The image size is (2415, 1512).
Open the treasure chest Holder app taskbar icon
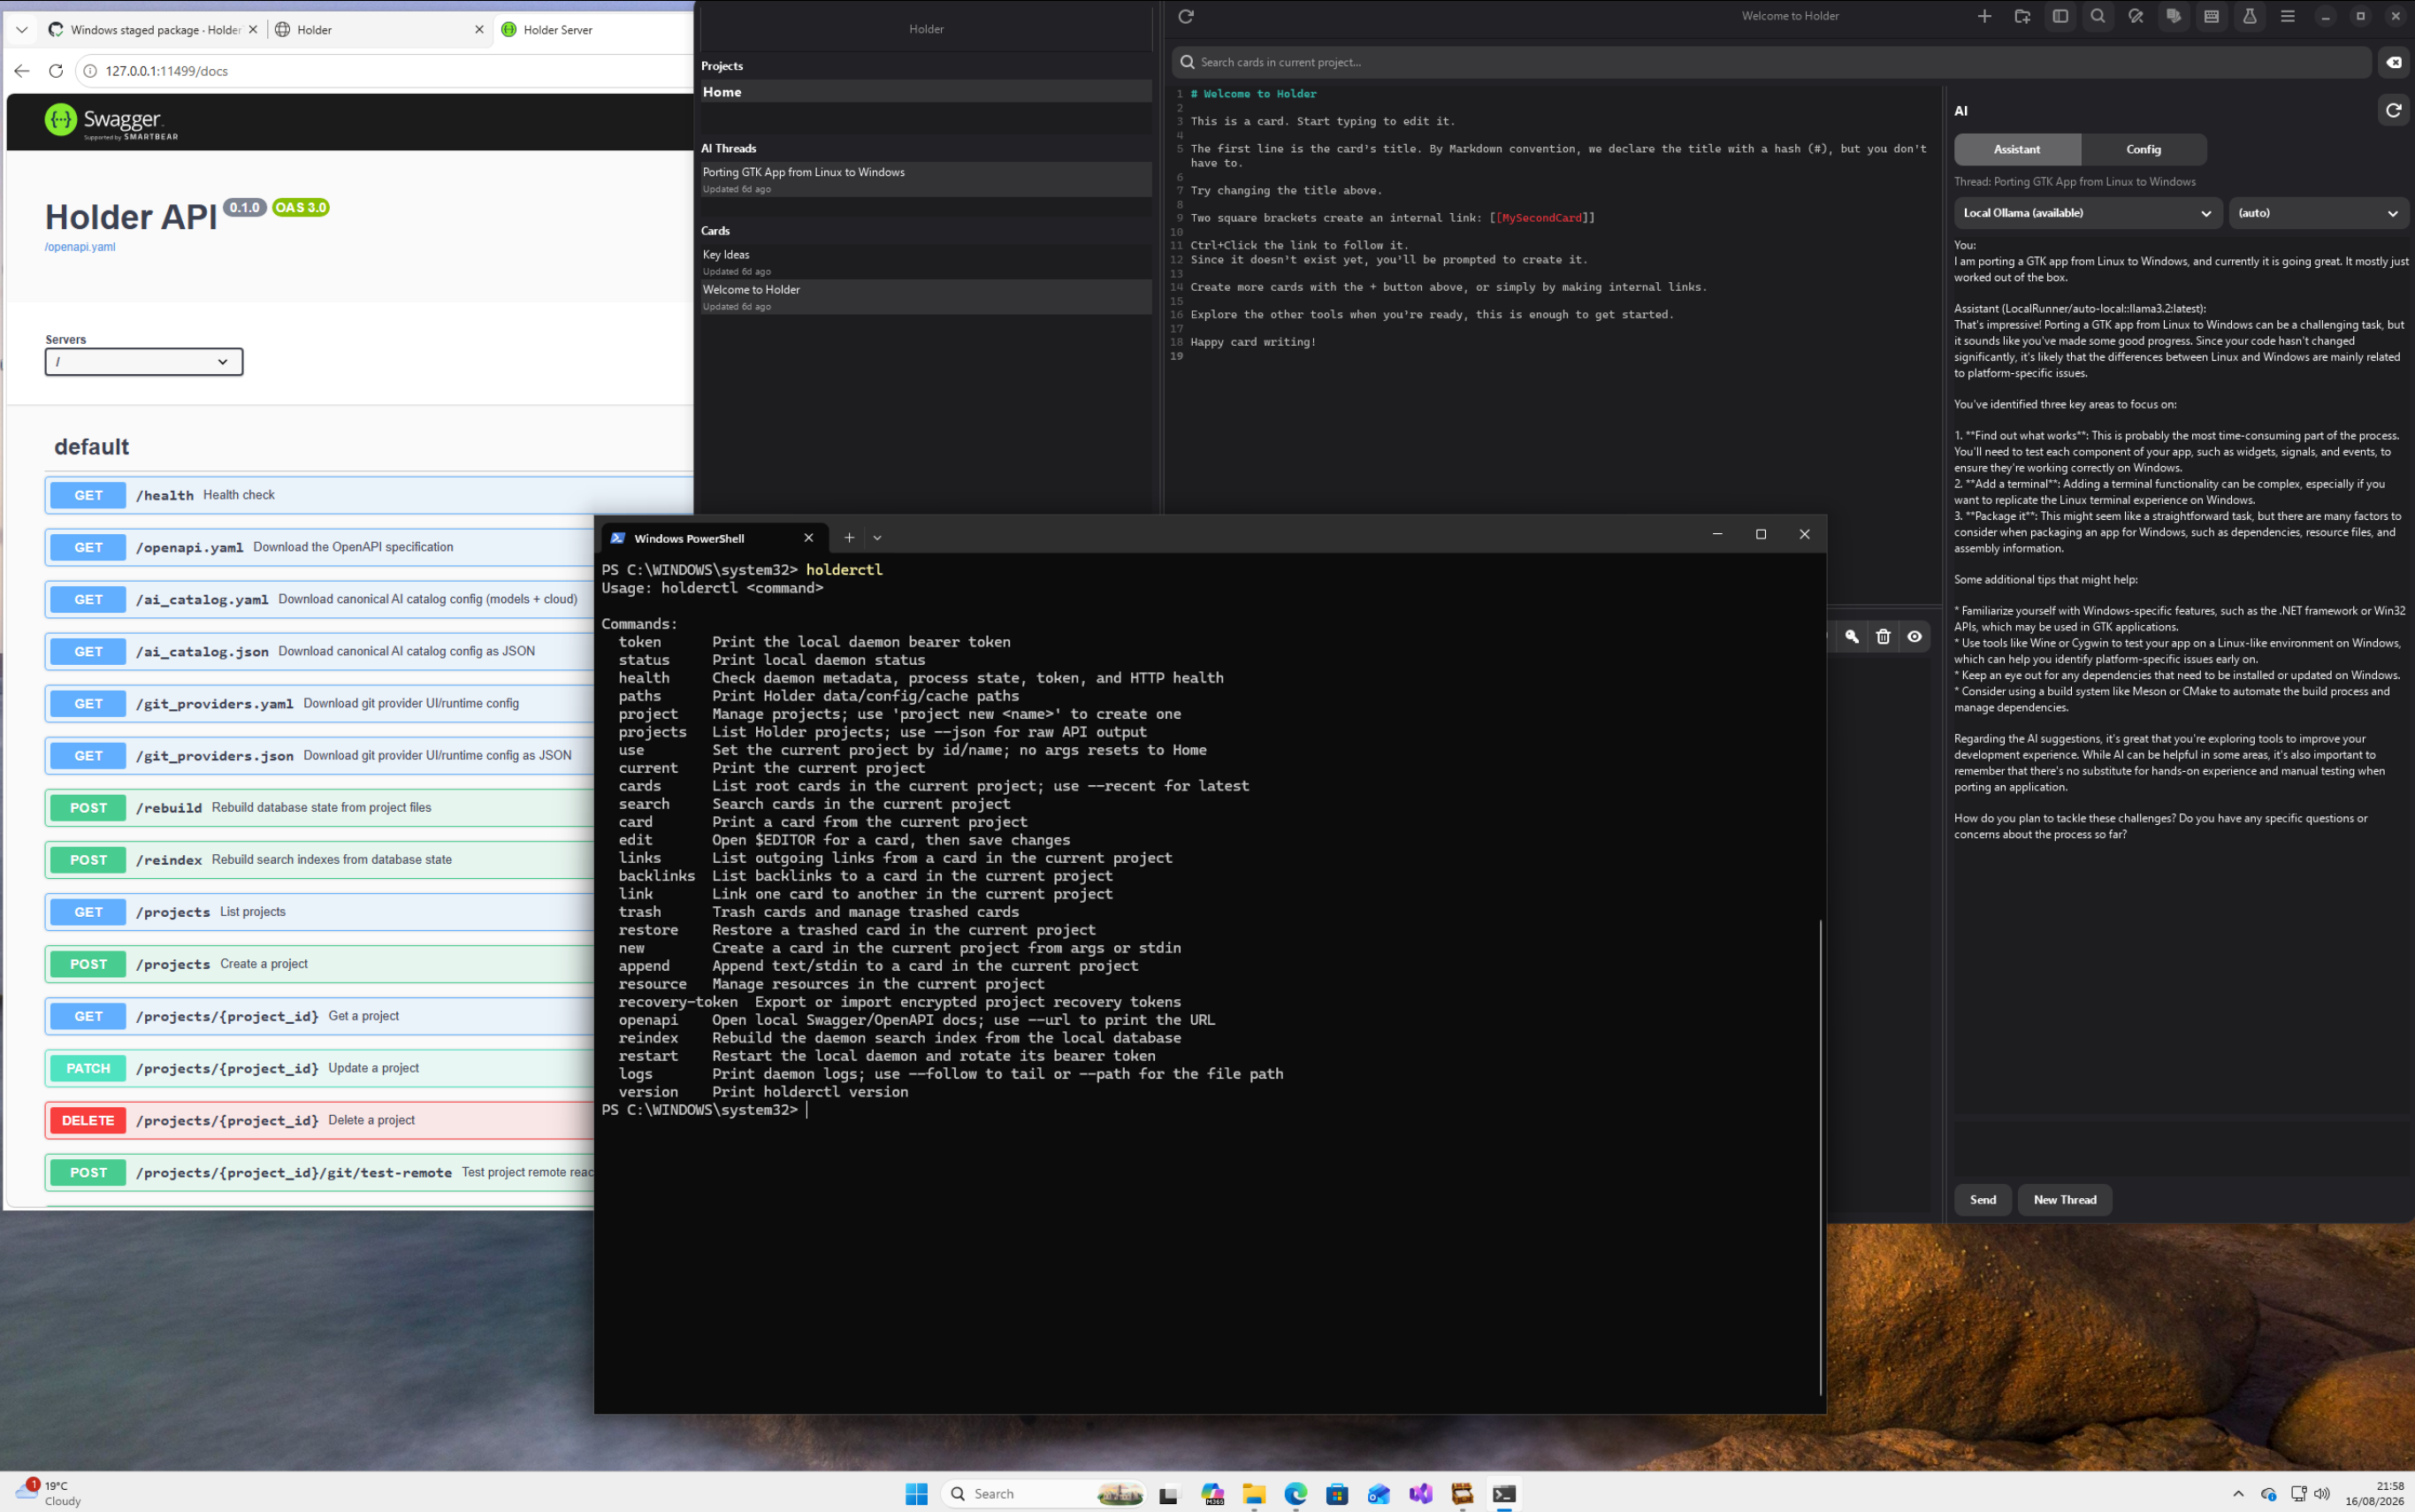(x=1462, y=1494)
